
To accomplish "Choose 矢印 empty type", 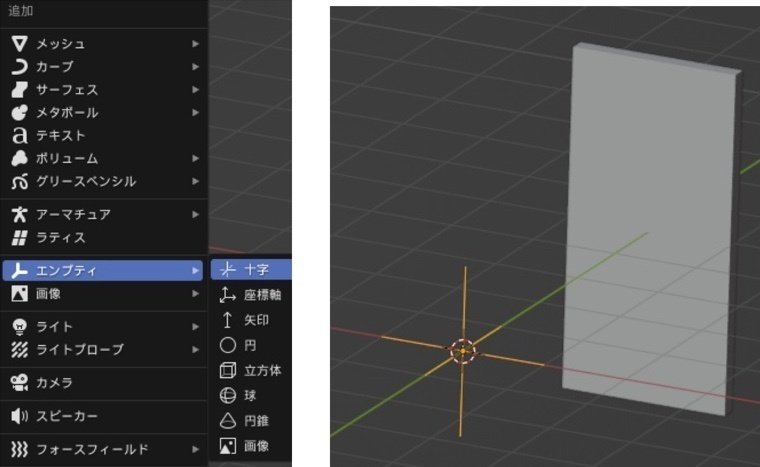I will (251, 320).
